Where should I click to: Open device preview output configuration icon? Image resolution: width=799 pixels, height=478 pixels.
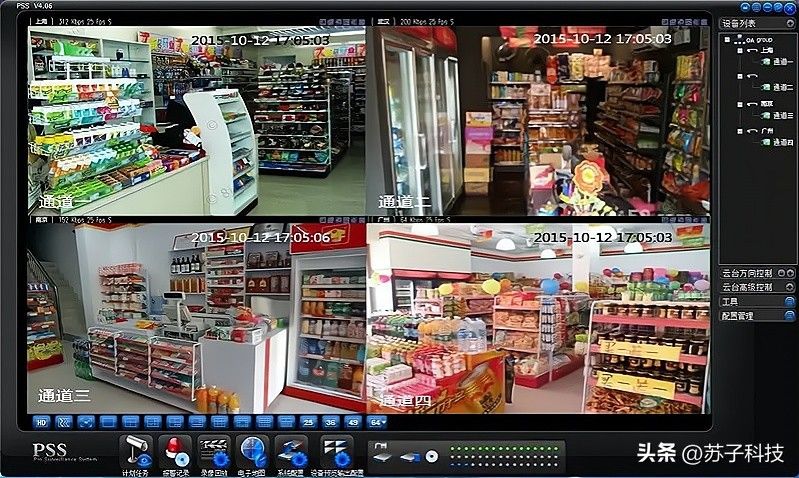tap(336, 452)
